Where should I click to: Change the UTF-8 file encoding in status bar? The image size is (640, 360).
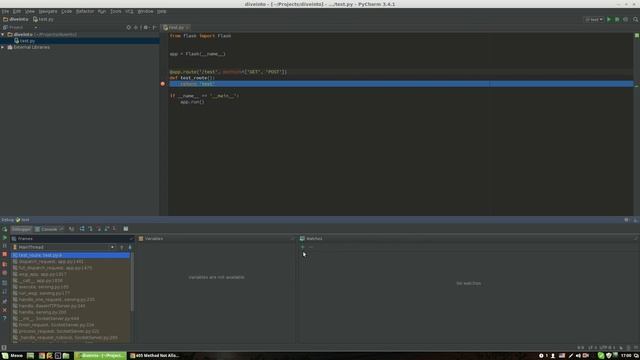(x=607, y=348)
